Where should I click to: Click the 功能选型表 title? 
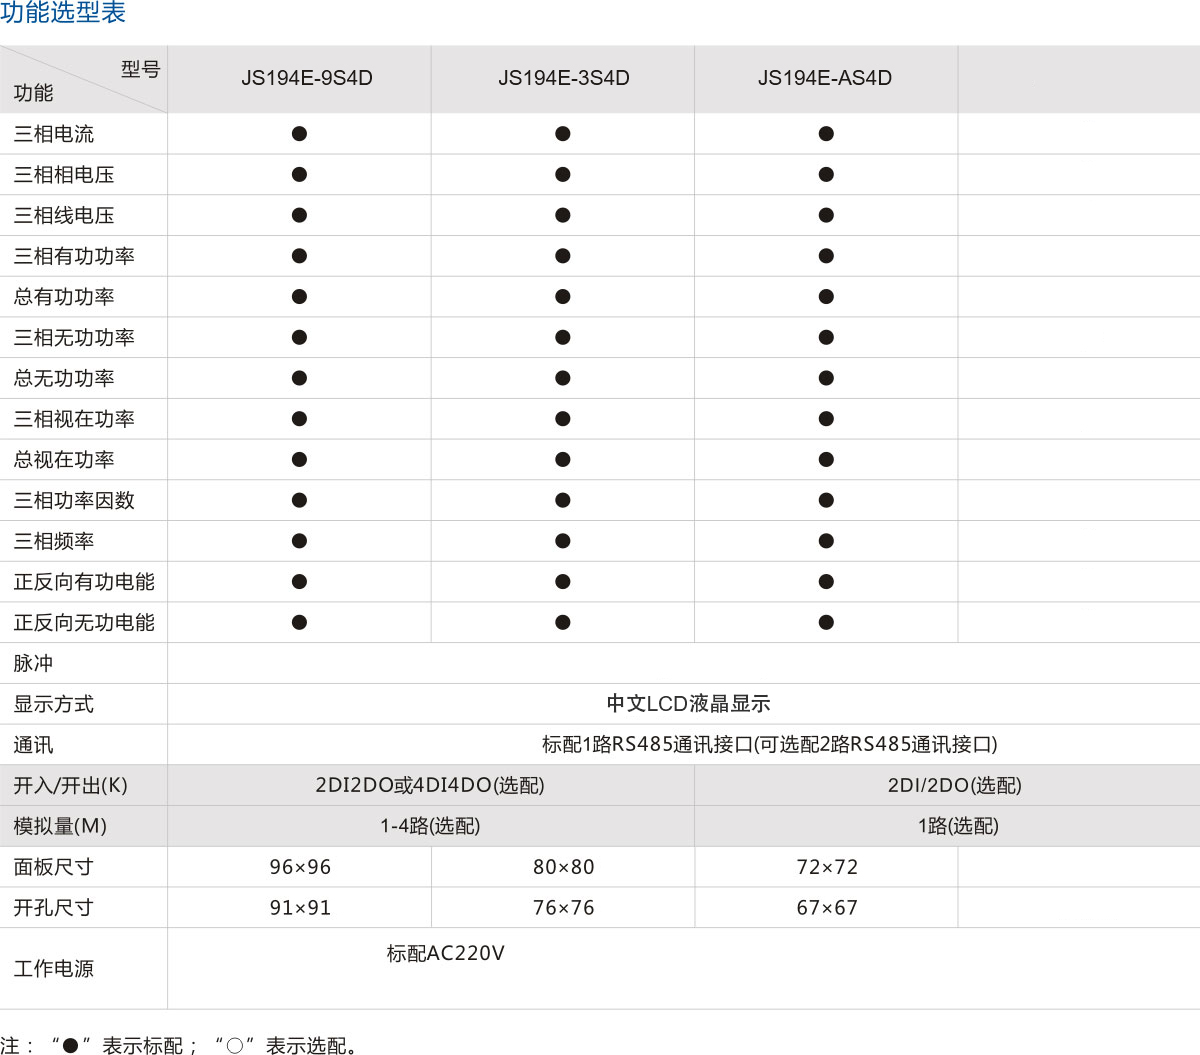63,13
